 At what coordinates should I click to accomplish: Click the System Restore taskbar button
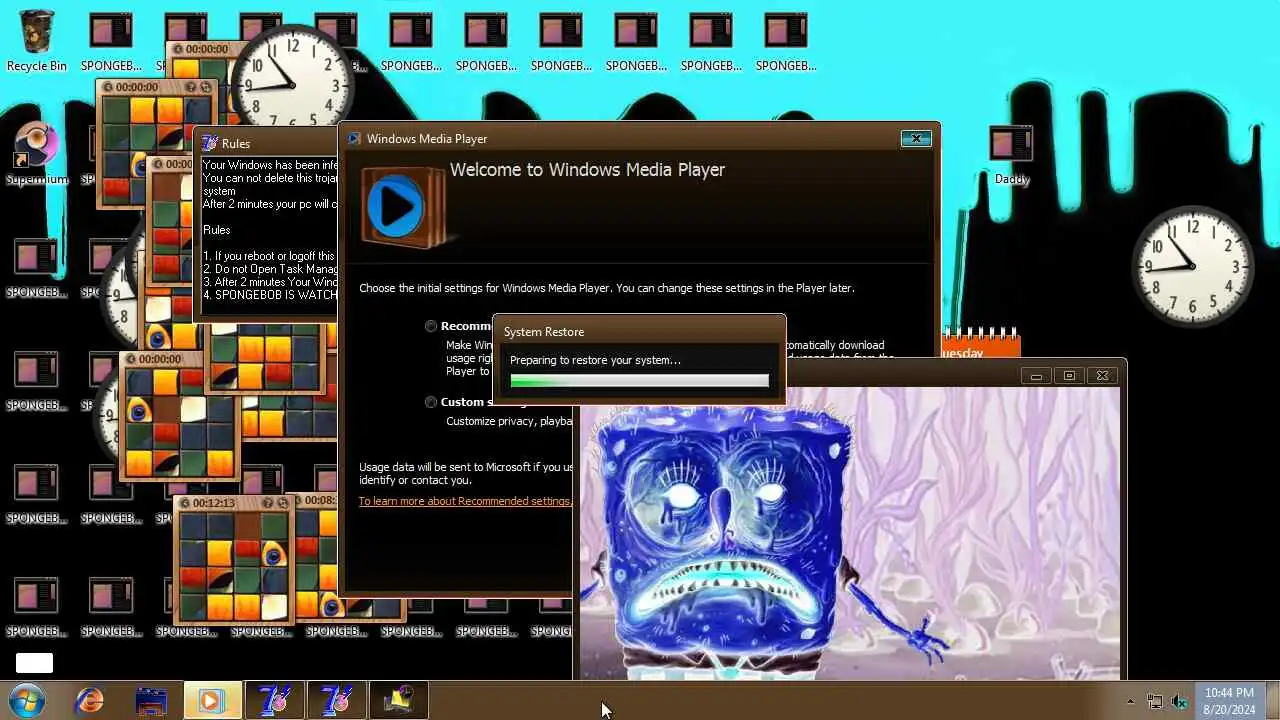(398, 700)
